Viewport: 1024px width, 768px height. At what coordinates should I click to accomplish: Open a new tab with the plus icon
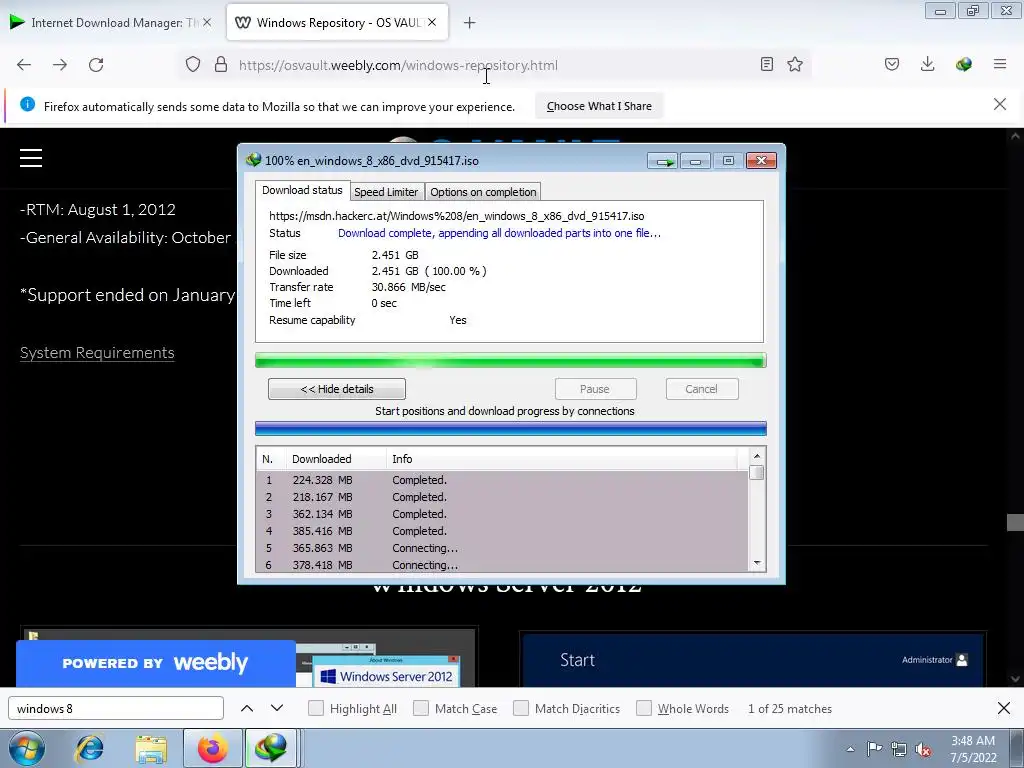(x=470, y=23)
